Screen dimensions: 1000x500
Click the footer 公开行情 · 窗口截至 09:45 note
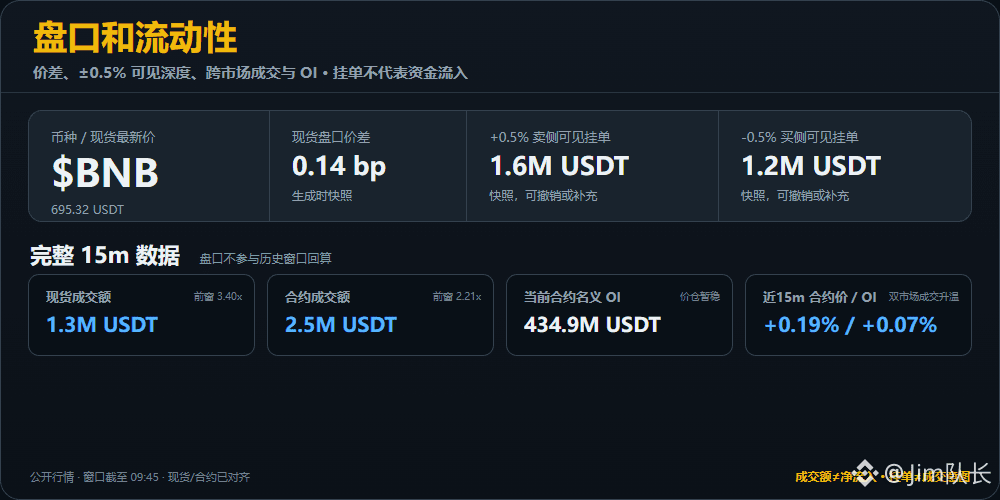click(x=140, y=477)
